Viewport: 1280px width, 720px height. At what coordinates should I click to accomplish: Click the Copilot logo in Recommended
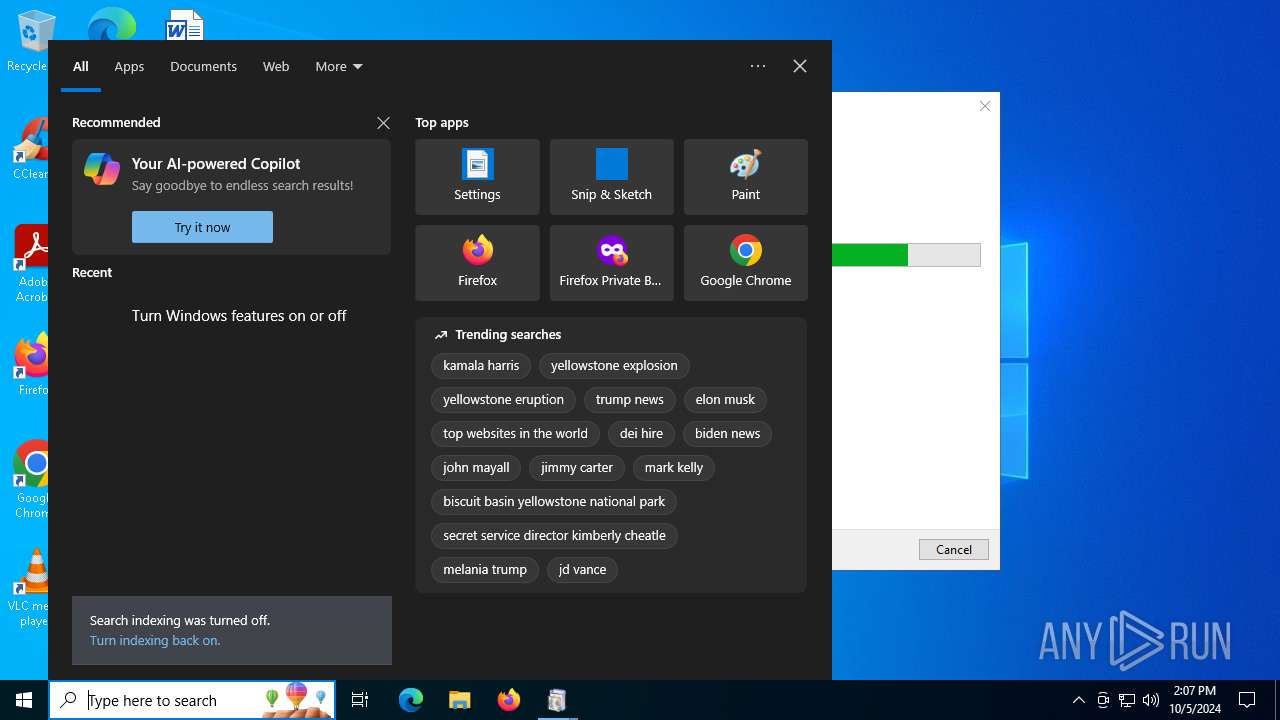click(x=102, y=169)
